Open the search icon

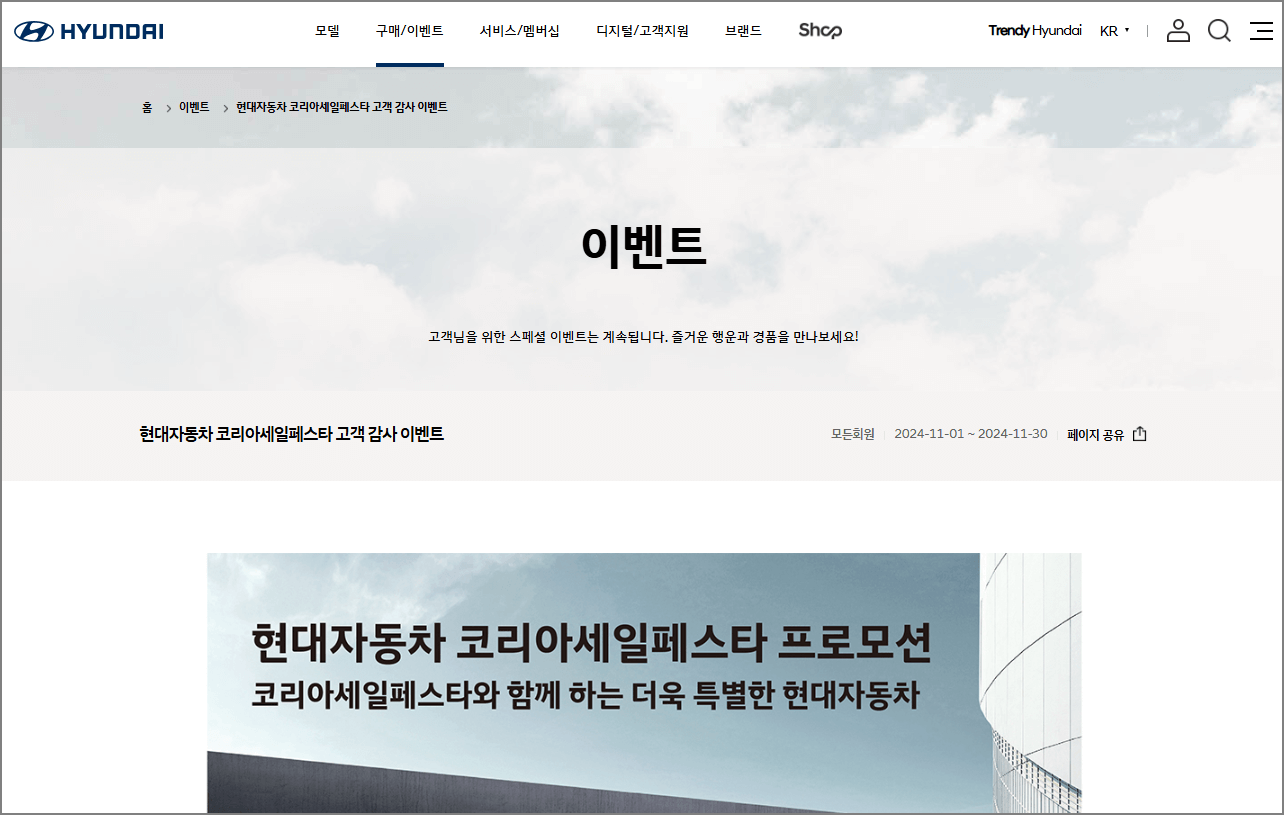(1219, 31)
